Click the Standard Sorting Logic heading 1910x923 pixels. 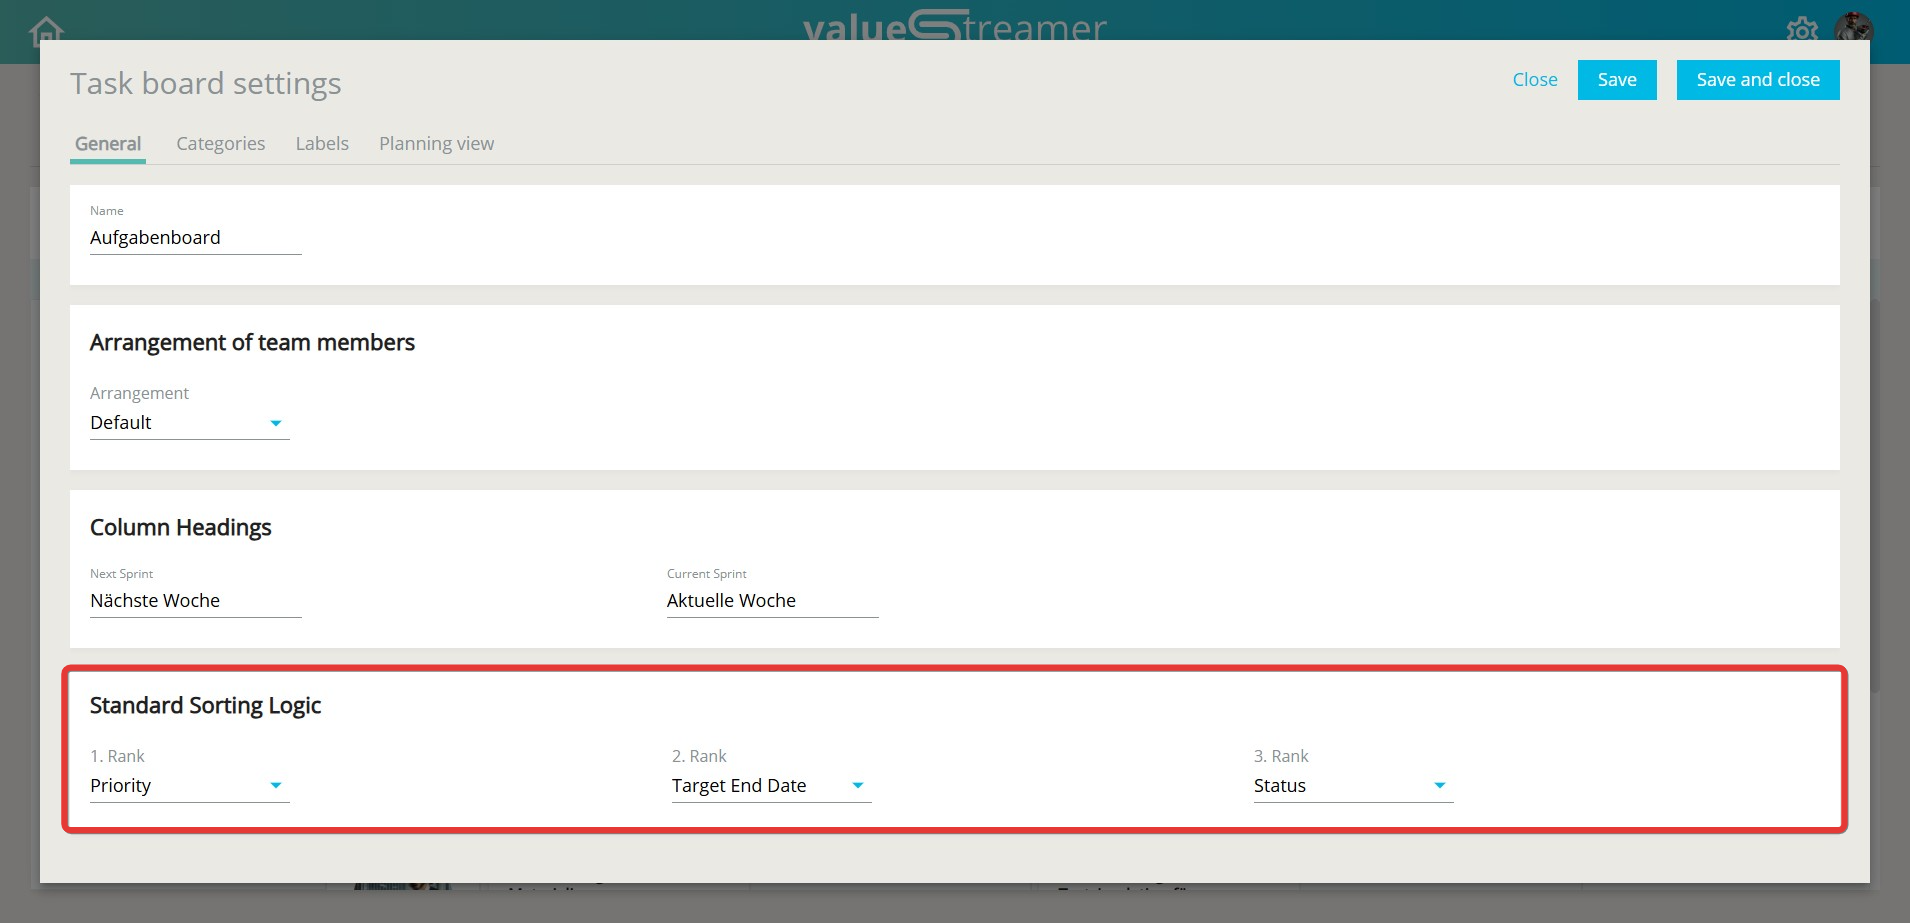205,706
